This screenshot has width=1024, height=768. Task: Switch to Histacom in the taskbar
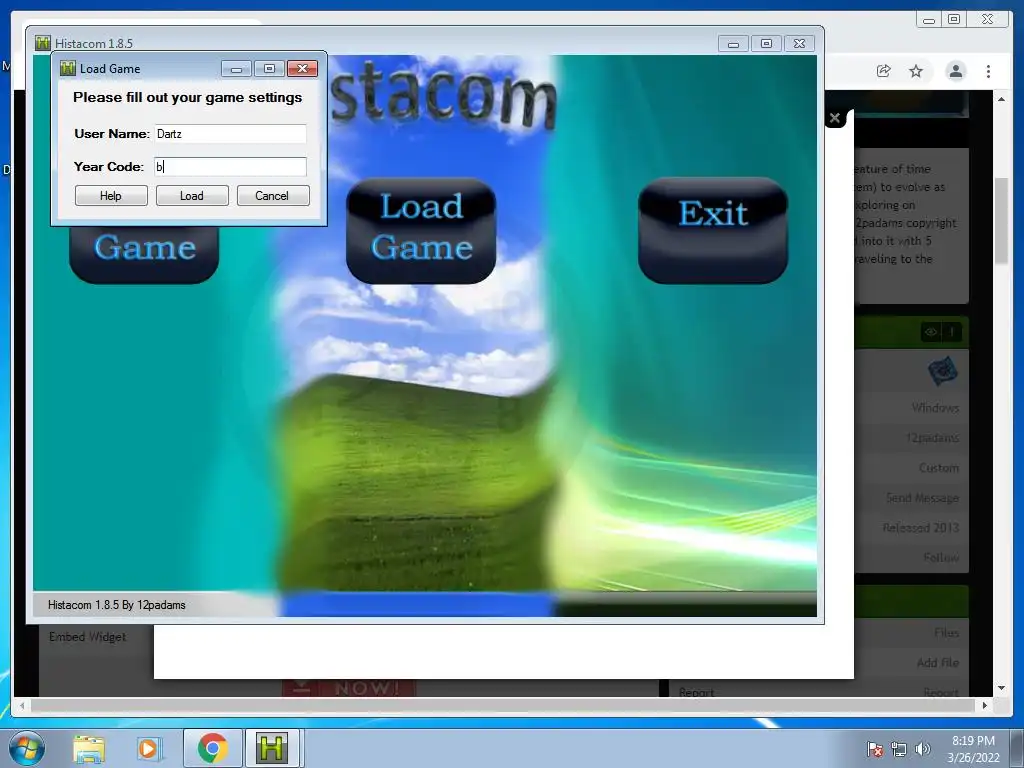[x=272, y=748]
